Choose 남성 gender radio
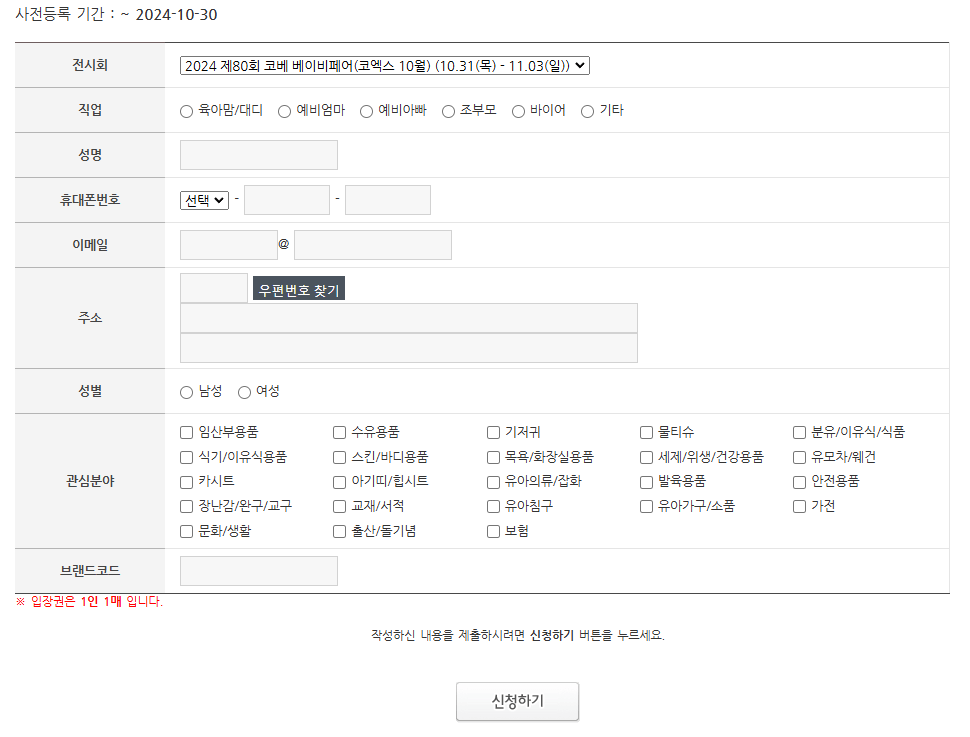Image resolution: width=970 pixels, height=737 pixels. point(186,392)
